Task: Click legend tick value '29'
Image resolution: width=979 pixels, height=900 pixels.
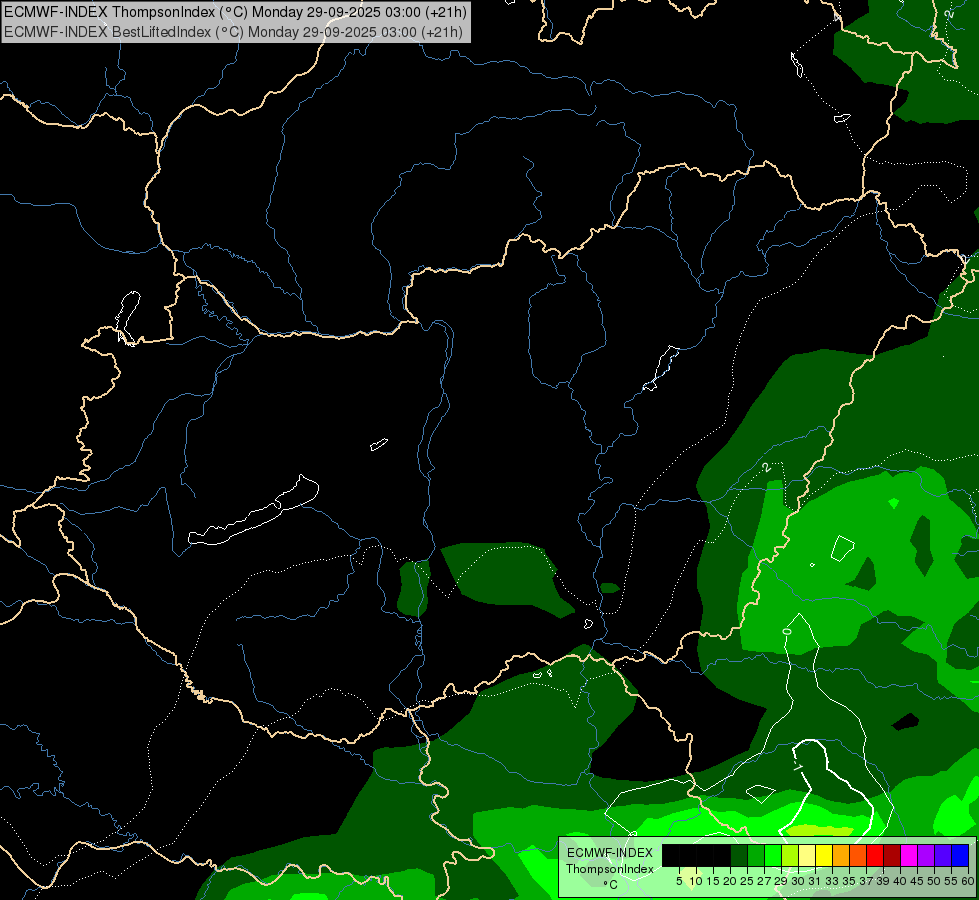Action: tap(781, 881)
